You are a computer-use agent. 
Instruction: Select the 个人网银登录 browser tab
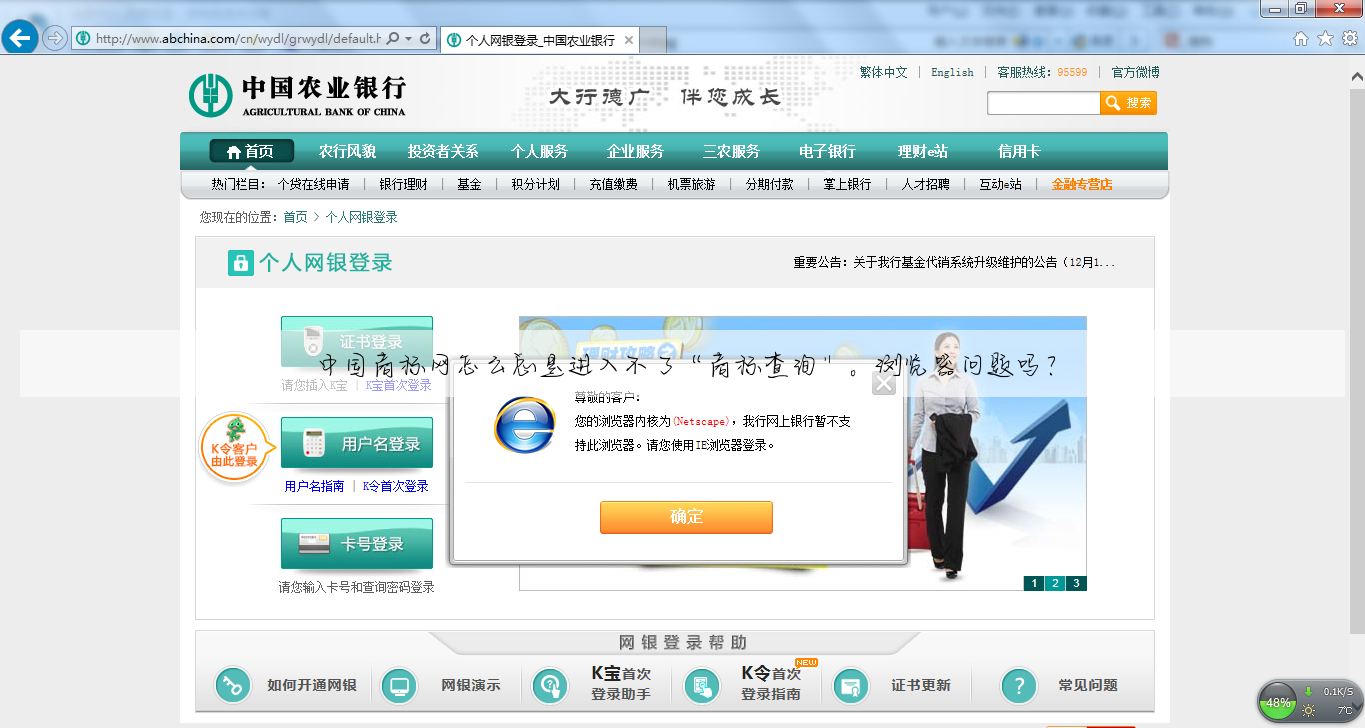pyautogui.click(x=540, y=41)
